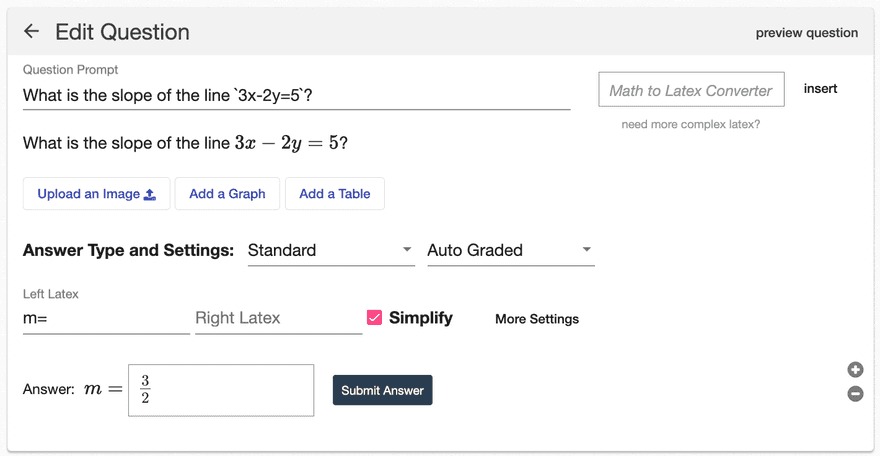Click Add a Table
Image resolution: width=880 pixels, height=456 pixels.
[335, 194]
